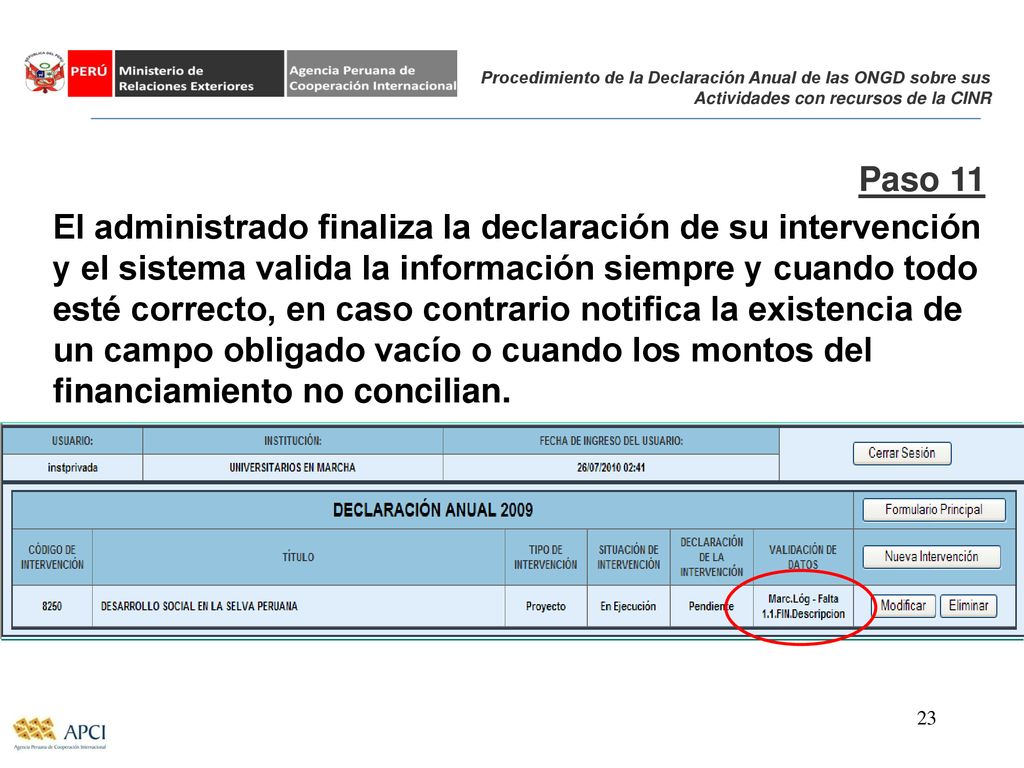The image size is (1024, 768).
Task: Click the DECLARACIÓN ANUAL 2009 heading
Action: [433, 510]
